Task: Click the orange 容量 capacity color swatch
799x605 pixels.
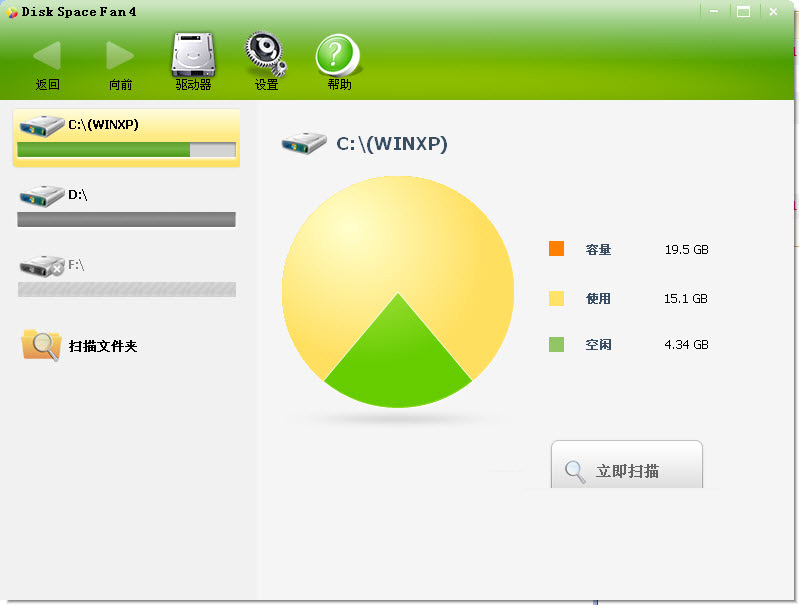Action: click(557, 249)
